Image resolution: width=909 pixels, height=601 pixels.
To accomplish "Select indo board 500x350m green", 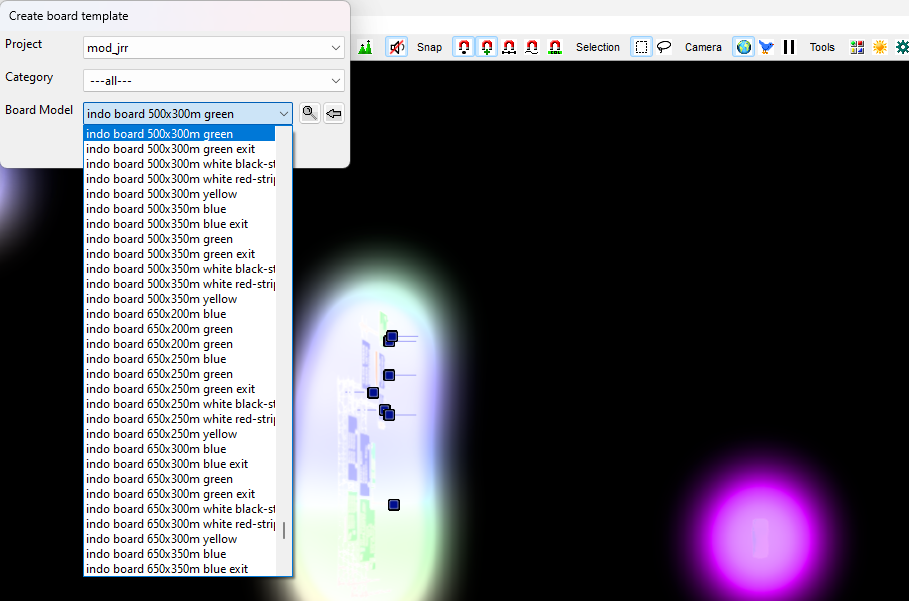I will 180,239.
